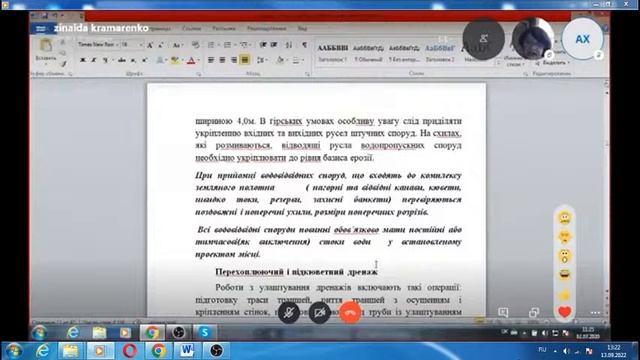Decrease font size with shrink font icon
The height and width of the screenshot is (360, 640).
160,45
